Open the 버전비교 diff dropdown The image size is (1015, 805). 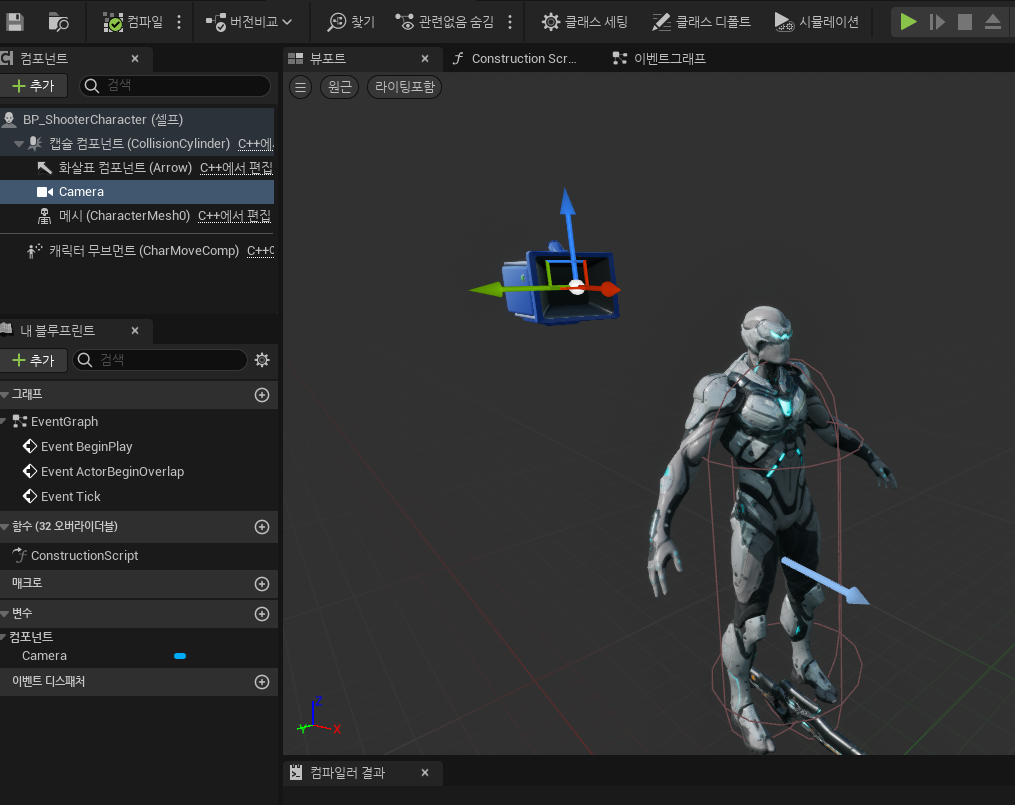(x=249, y=22)
